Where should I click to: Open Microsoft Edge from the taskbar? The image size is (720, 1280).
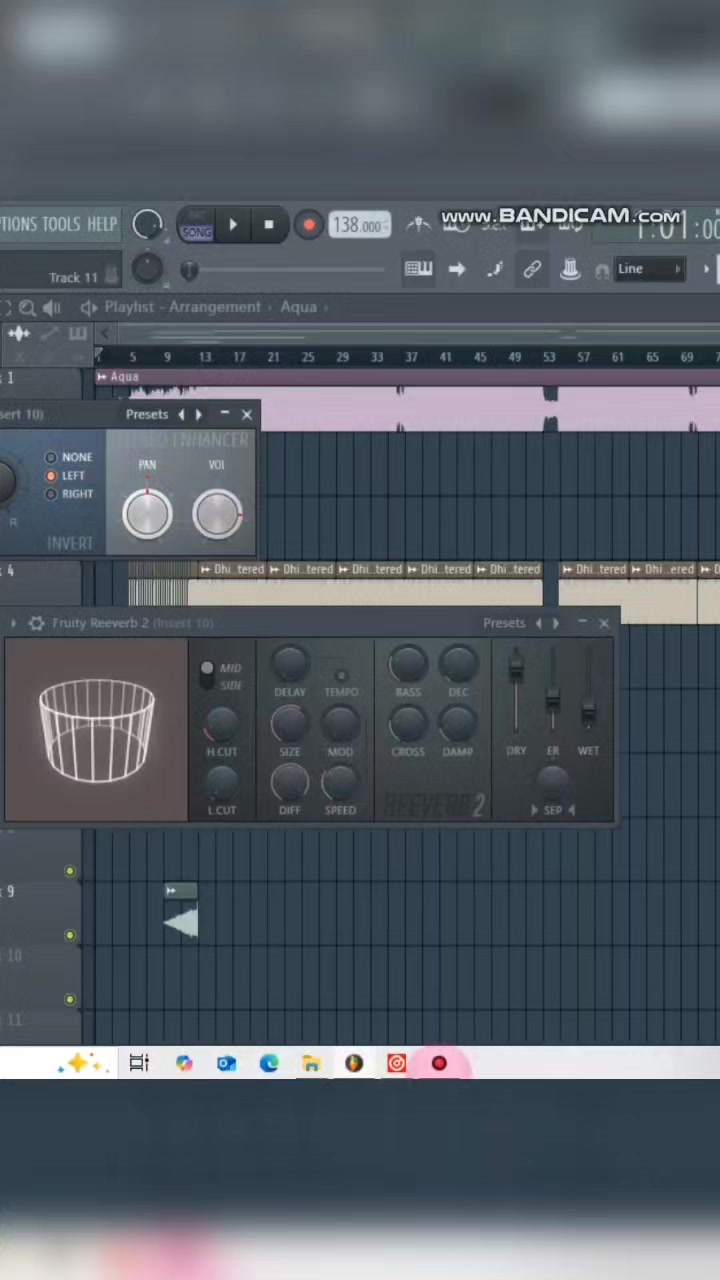(x=269, y=1063)
